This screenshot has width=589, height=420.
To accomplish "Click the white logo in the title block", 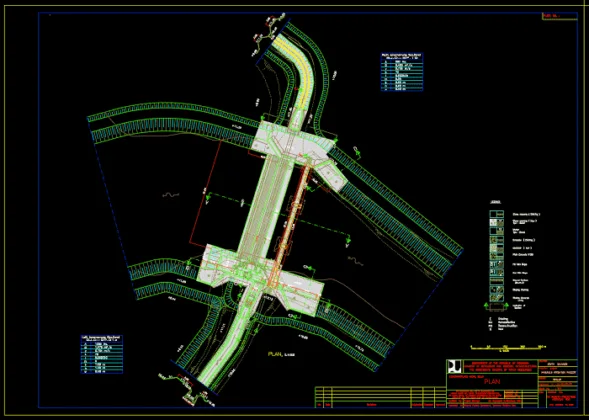I will (x=455, y=366).
